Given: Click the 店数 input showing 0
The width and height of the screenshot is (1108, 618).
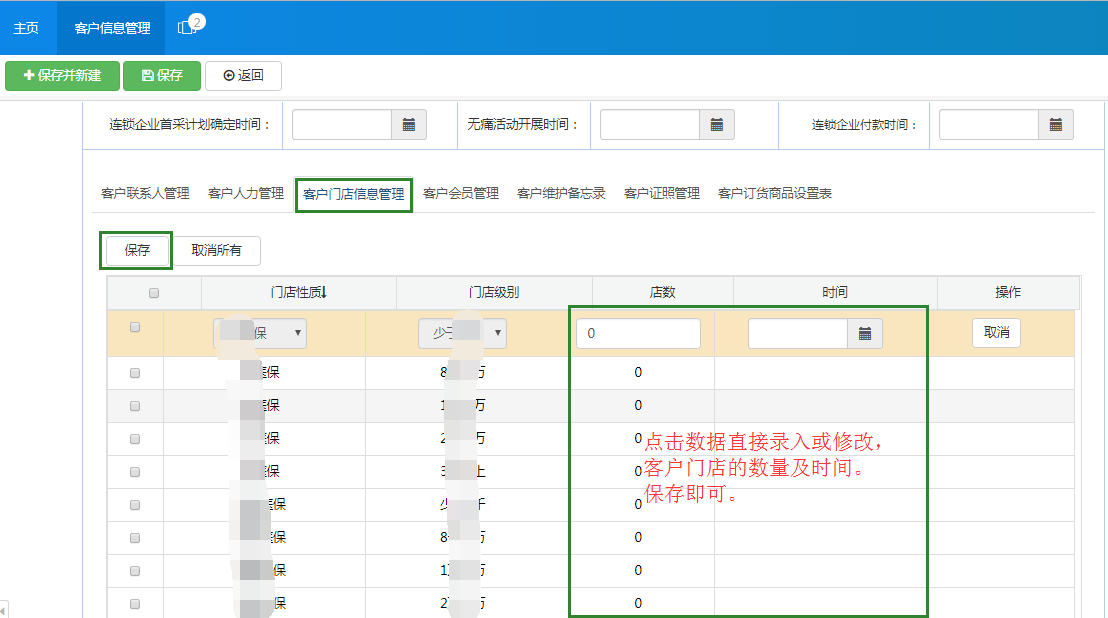Looking at the screenshot, I should click(x=638, y=332).
